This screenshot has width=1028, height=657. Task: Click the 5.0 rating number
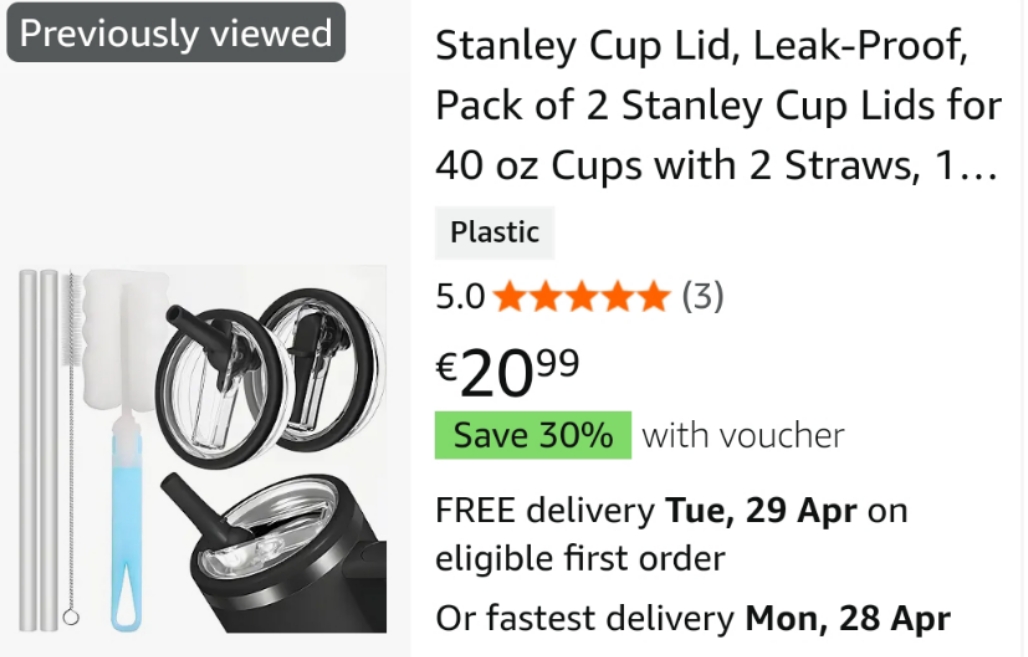(x=460, y=296)
